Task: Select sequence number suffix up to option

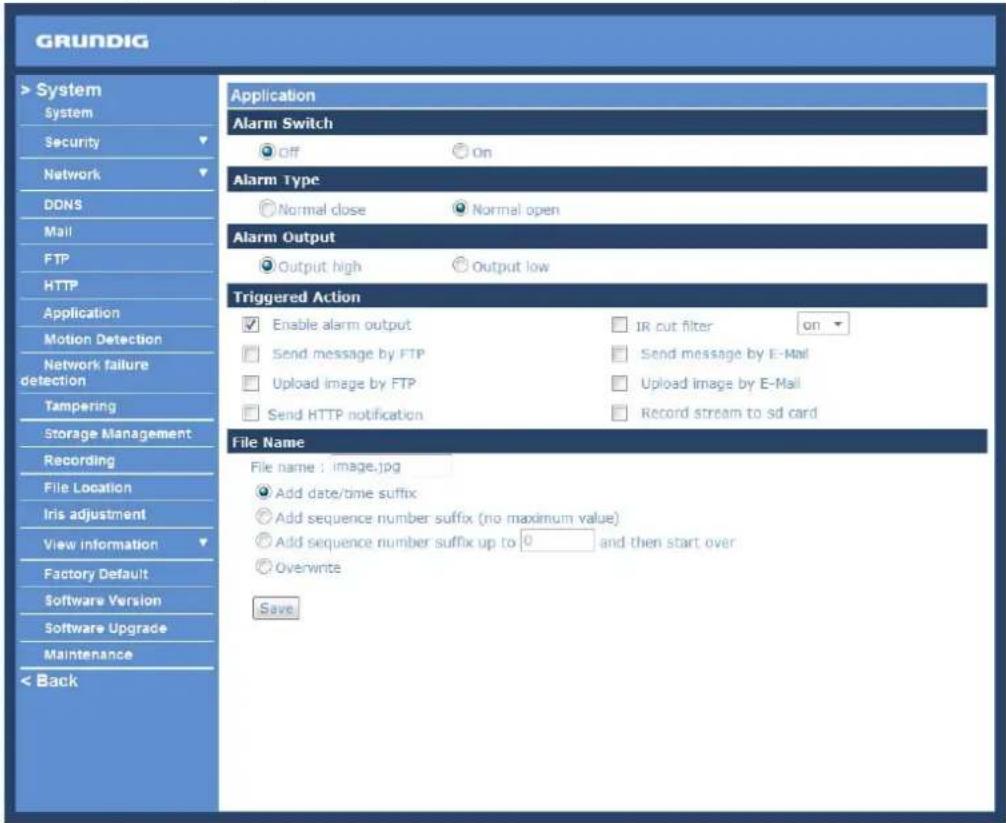Action: pos(263,541)
